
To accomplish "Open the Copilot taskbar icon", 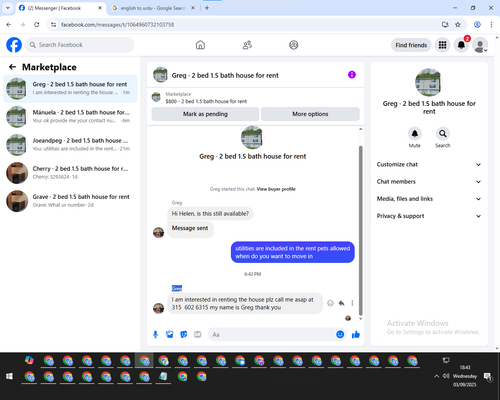I will point(29,360).
